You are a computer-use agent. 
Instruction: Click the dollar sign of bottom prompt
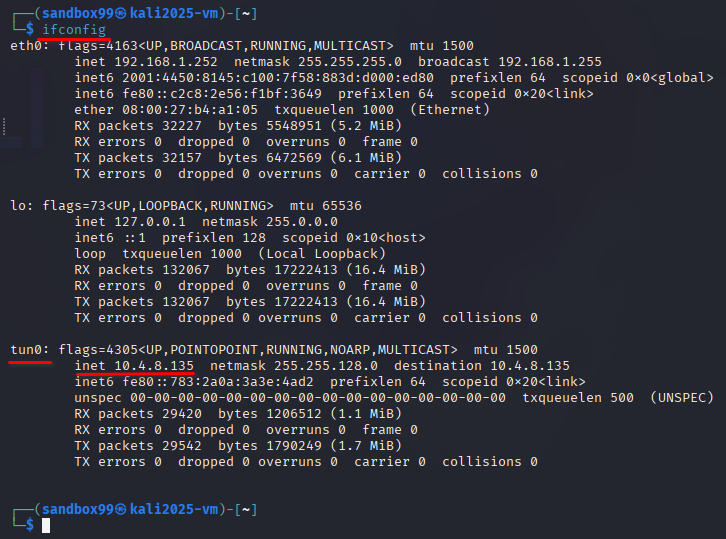(x=30, y=525)
